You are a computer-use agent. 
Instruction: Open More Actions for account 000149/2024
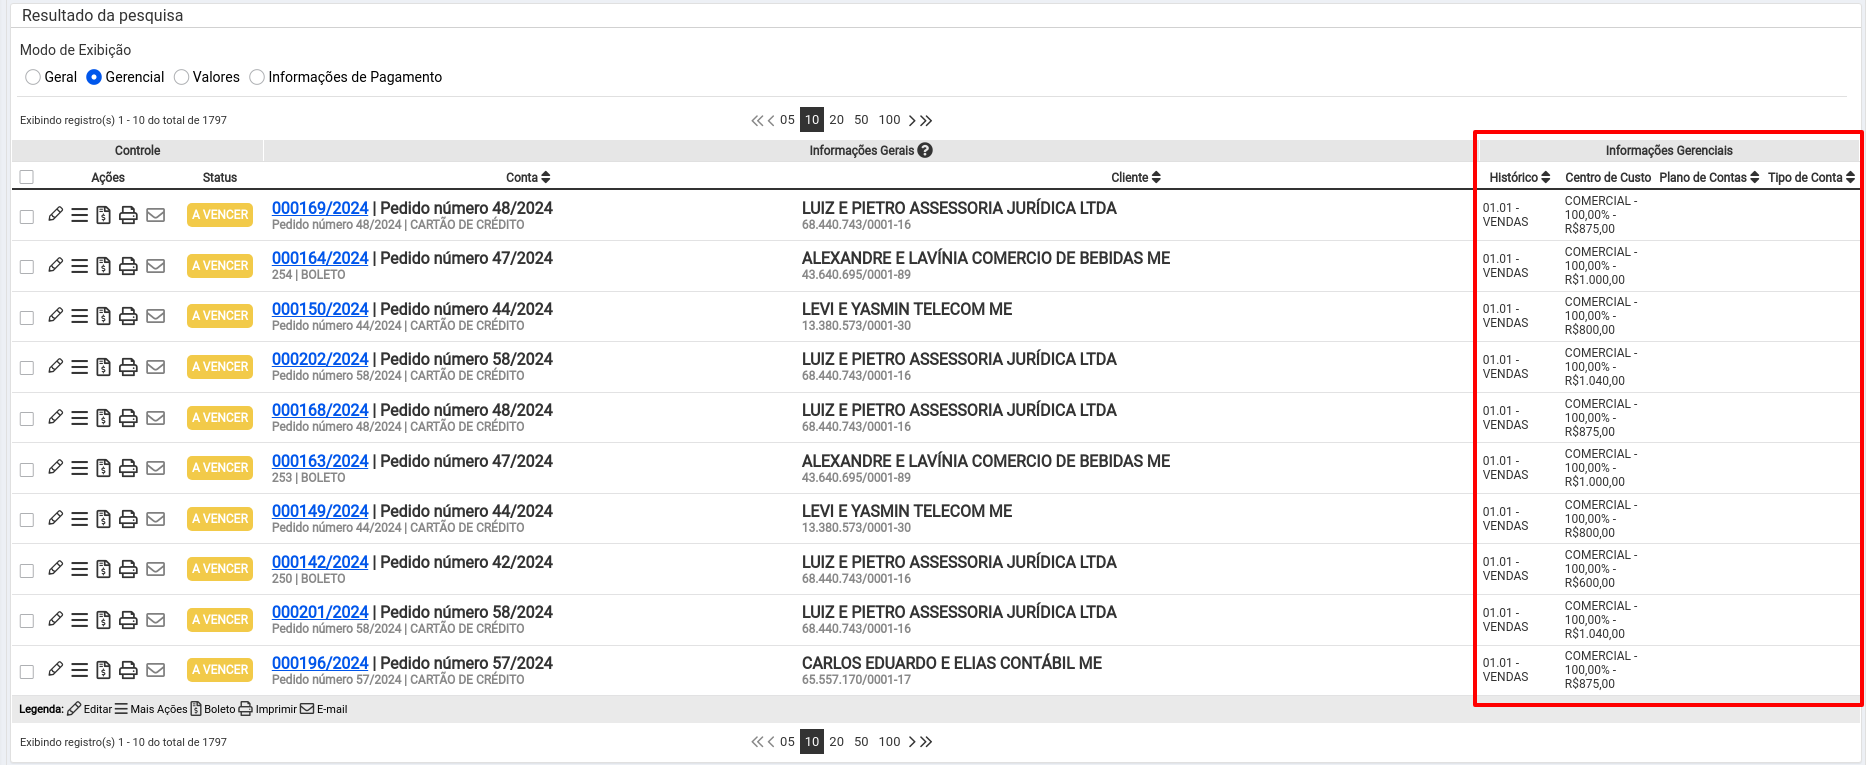79,519
